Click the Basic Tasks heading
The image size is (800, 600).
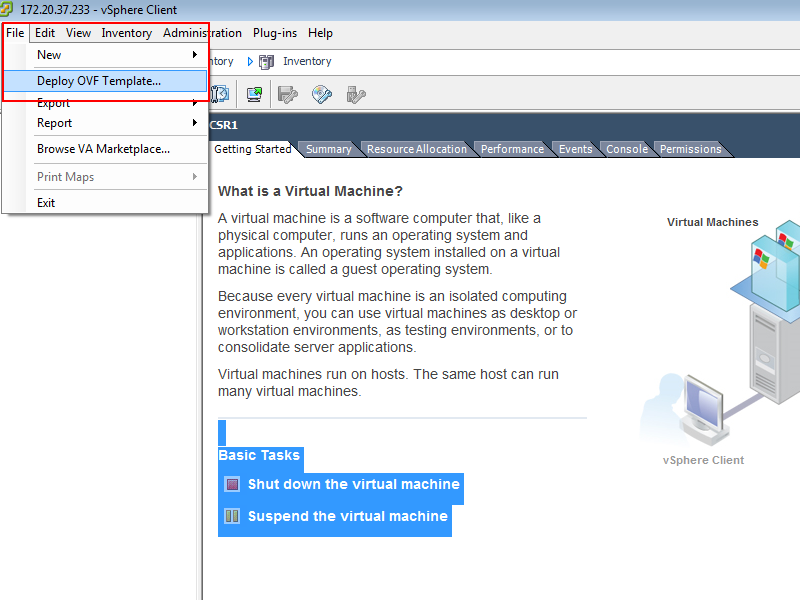pos(259,455)
